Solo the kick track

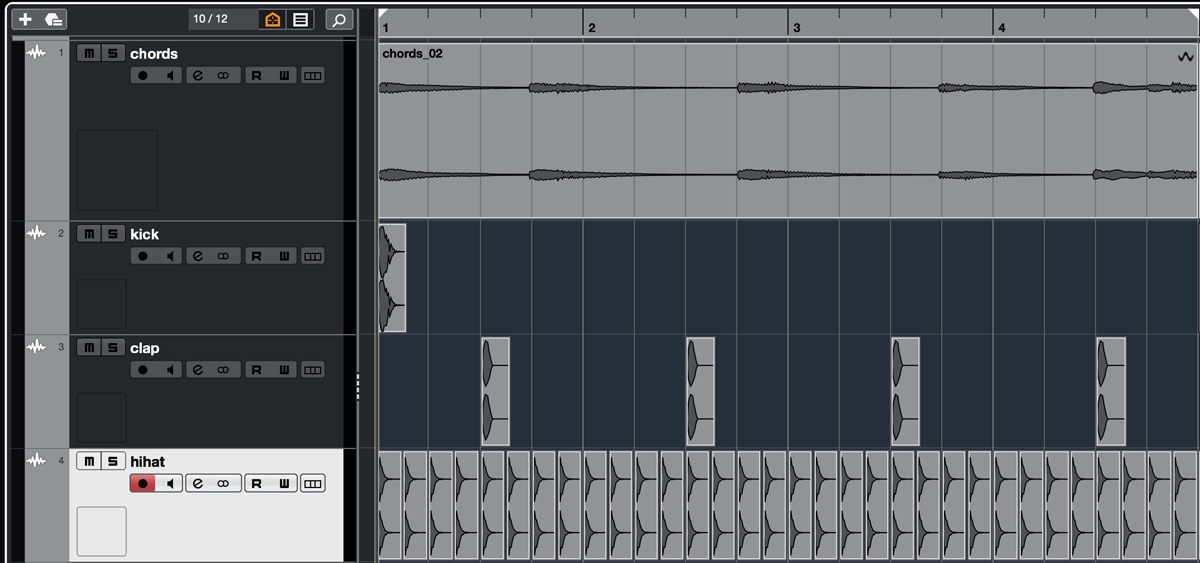pyautogui.click(x=112, y=234)
